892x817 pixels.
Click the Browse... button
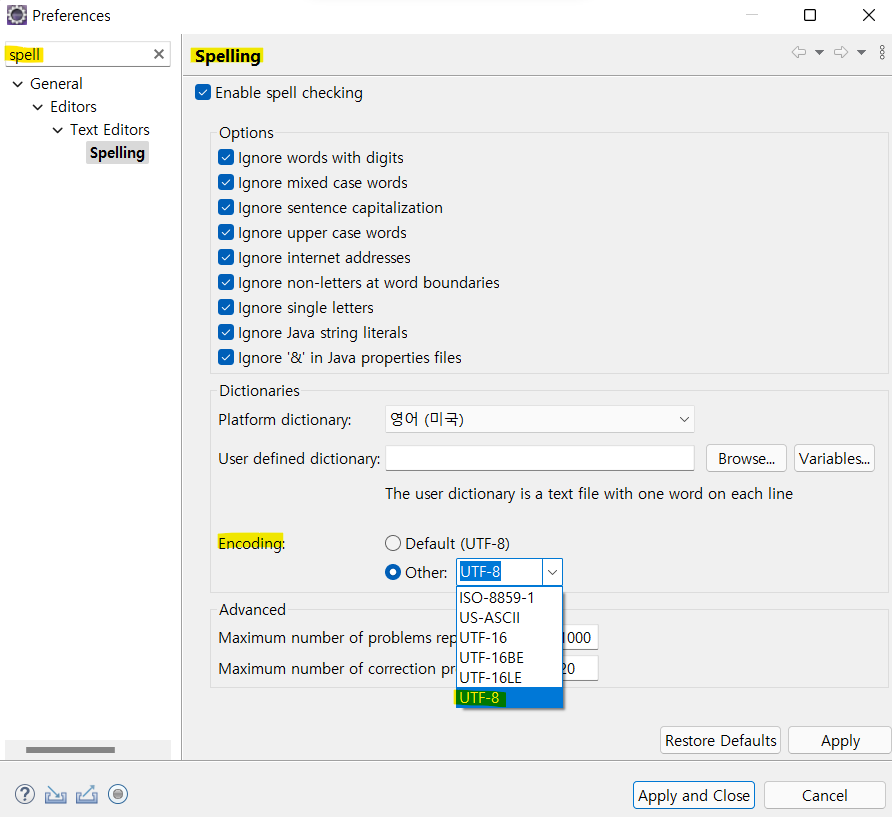pos(746,458)
